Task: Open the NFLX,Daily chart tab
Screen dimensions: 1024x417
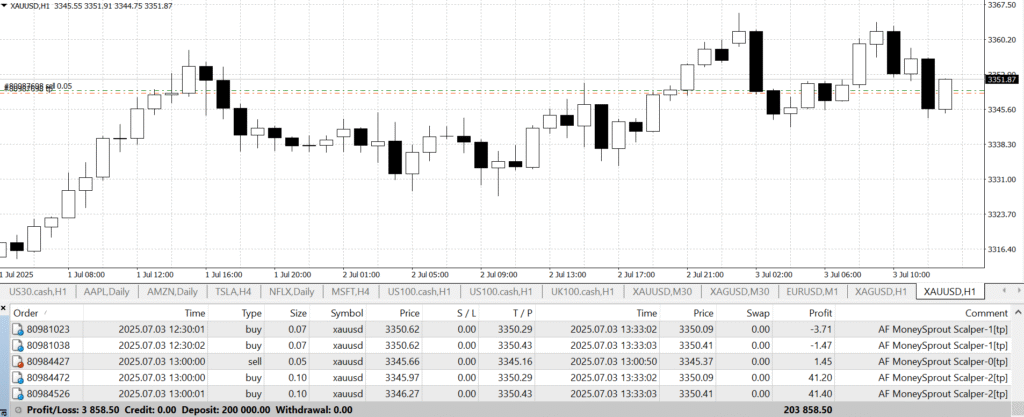Action: pyautogui.click(x=291, y=291)
